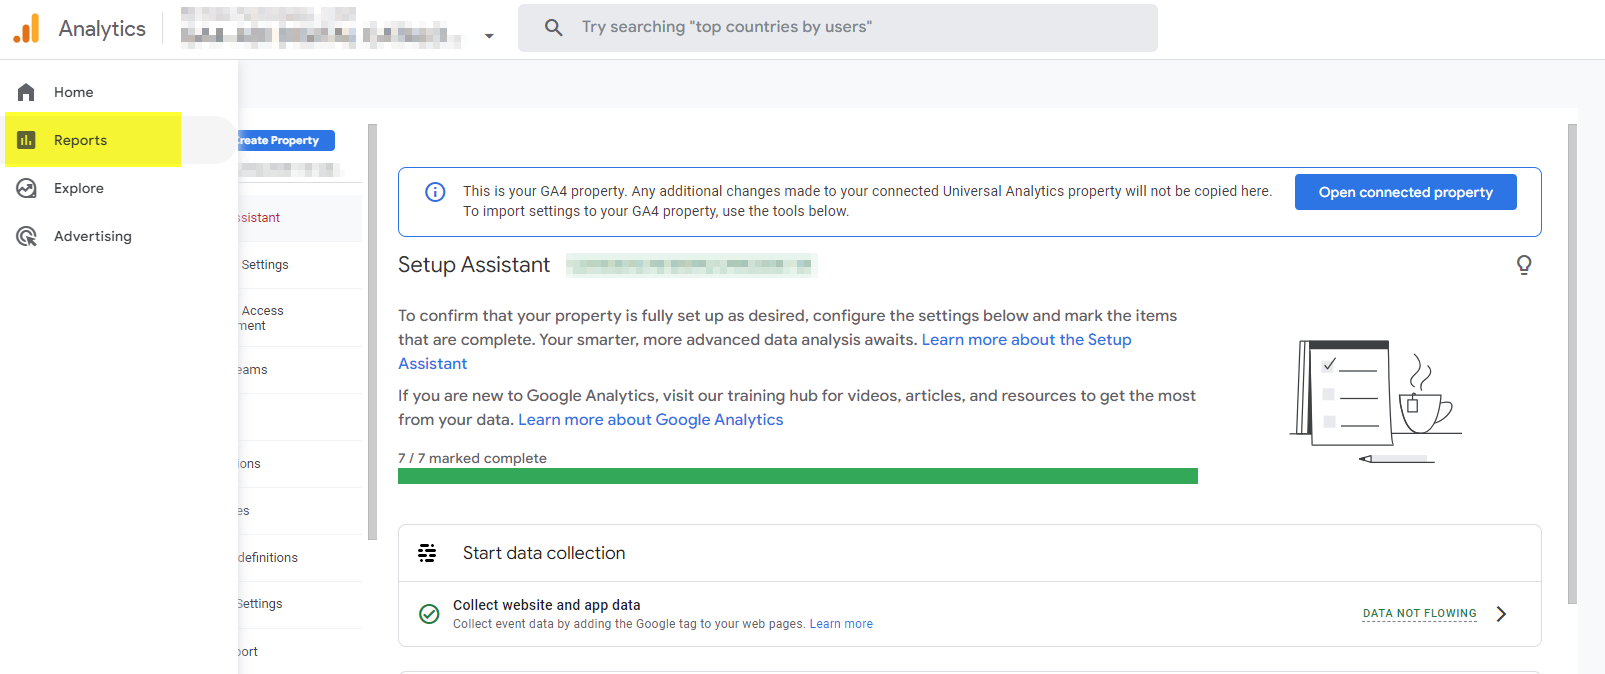Click the Google Analytics logo icon
This screenshot has width=1605, height=674.
coord(26,29)
